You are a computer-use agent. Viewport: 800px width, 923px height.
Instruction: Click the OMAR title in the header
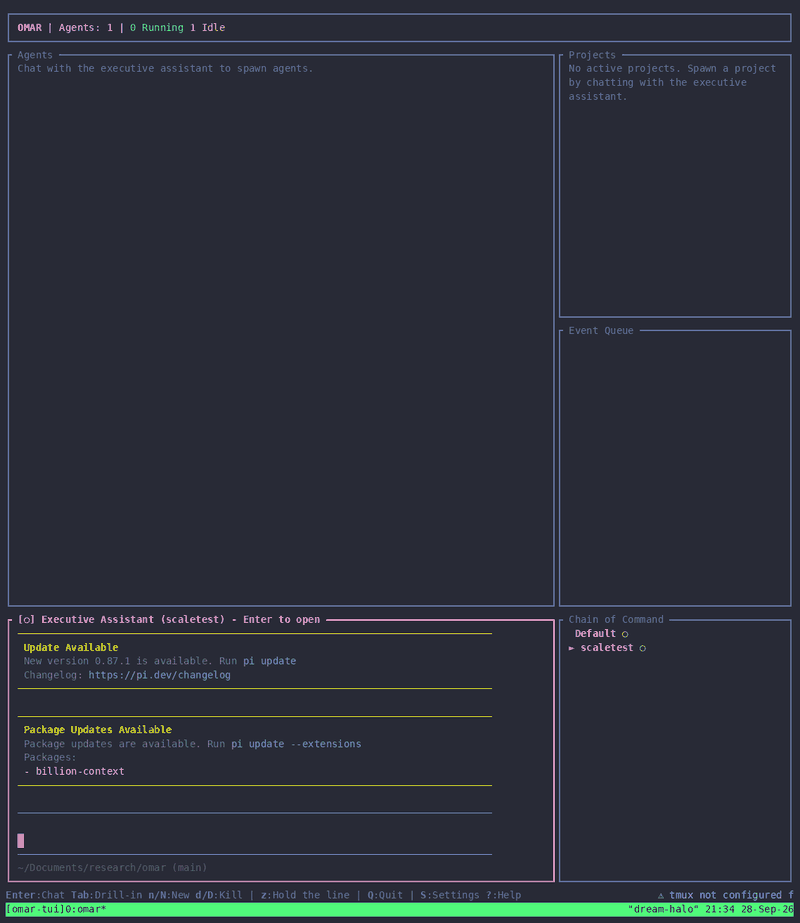[x=29, y=28]
